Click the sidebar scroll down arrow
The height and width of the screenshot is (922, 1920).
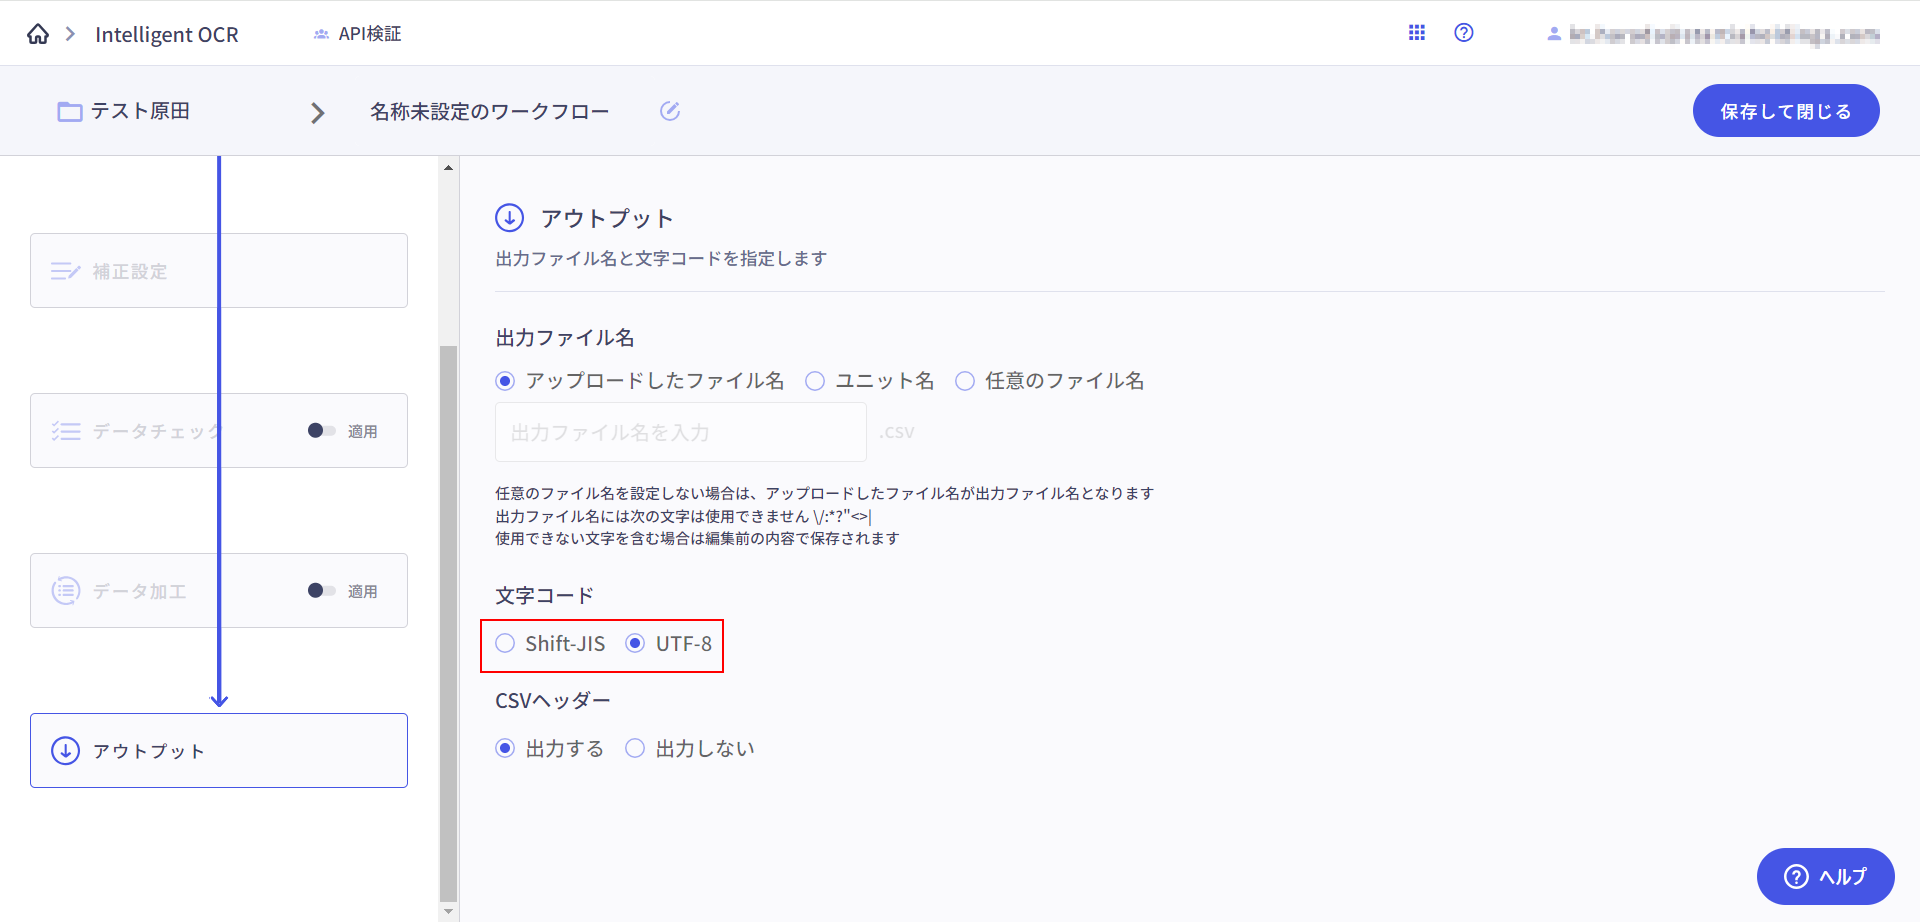(449, 912)
